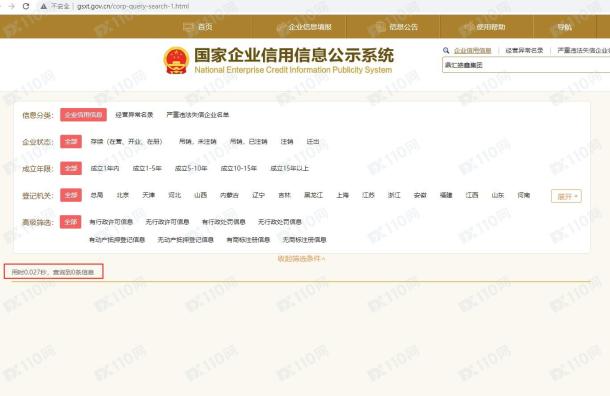The width and height of the screenshot is (610, 396).
Task: Filter by 成立10-15年
Action: tap(238, 168)
